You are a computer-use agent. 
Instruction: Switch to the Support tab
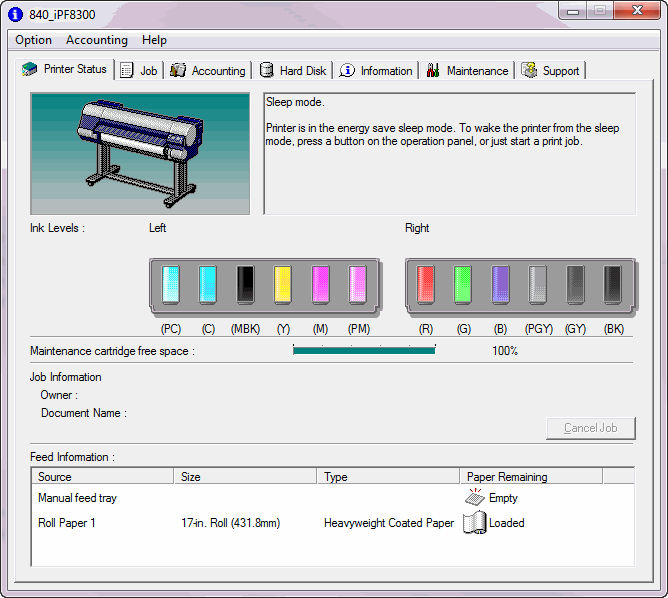point(550,71)
